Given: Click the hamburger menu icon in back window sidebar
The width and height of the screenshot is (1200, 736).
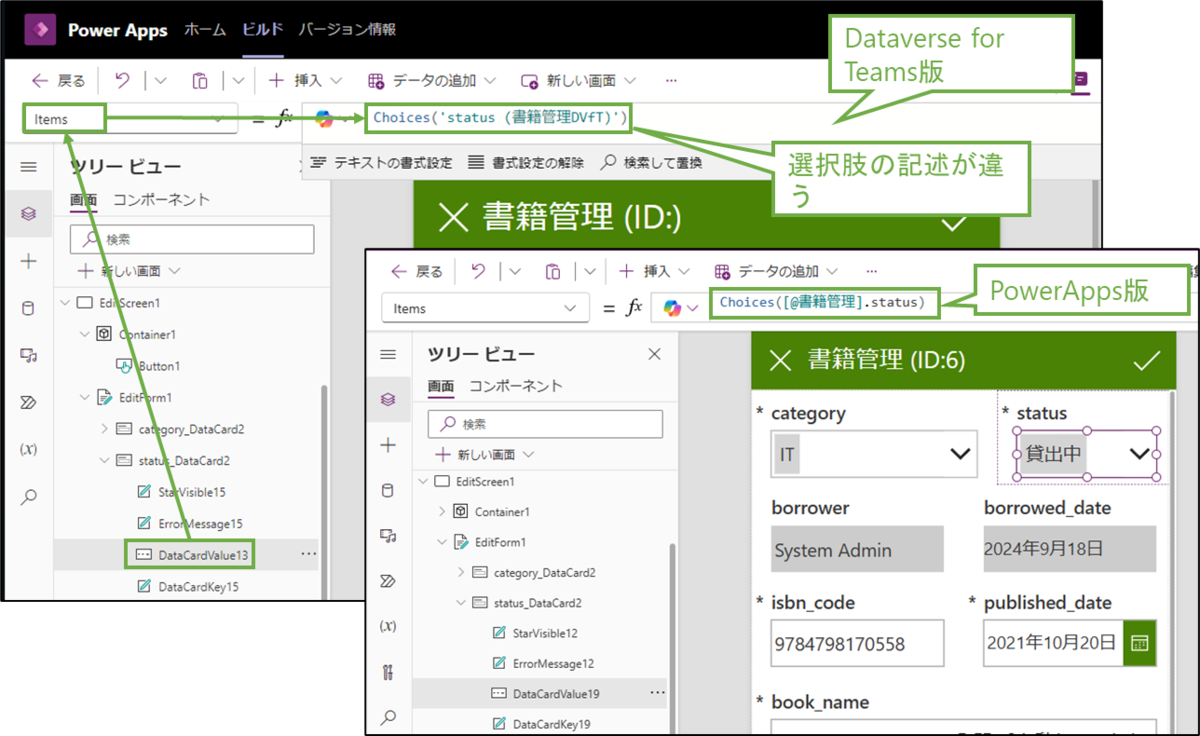Looking at the screenshot, I should (28, 167).
